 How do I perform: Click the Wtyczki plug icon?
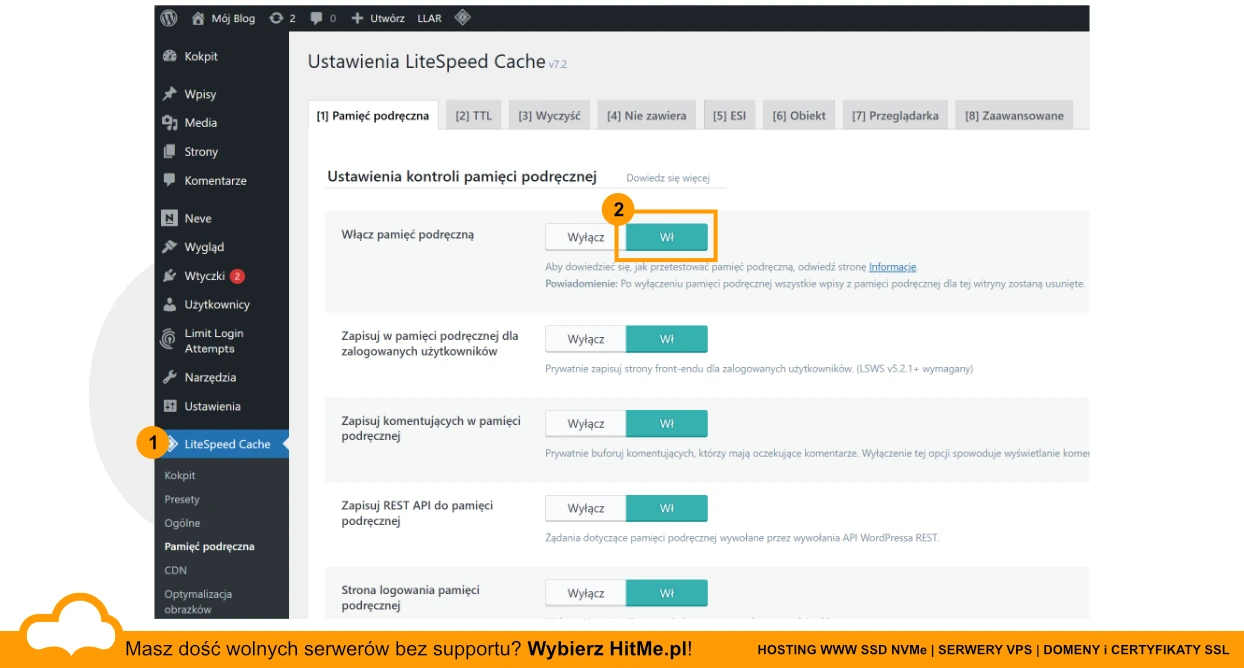tap(170, 276)
